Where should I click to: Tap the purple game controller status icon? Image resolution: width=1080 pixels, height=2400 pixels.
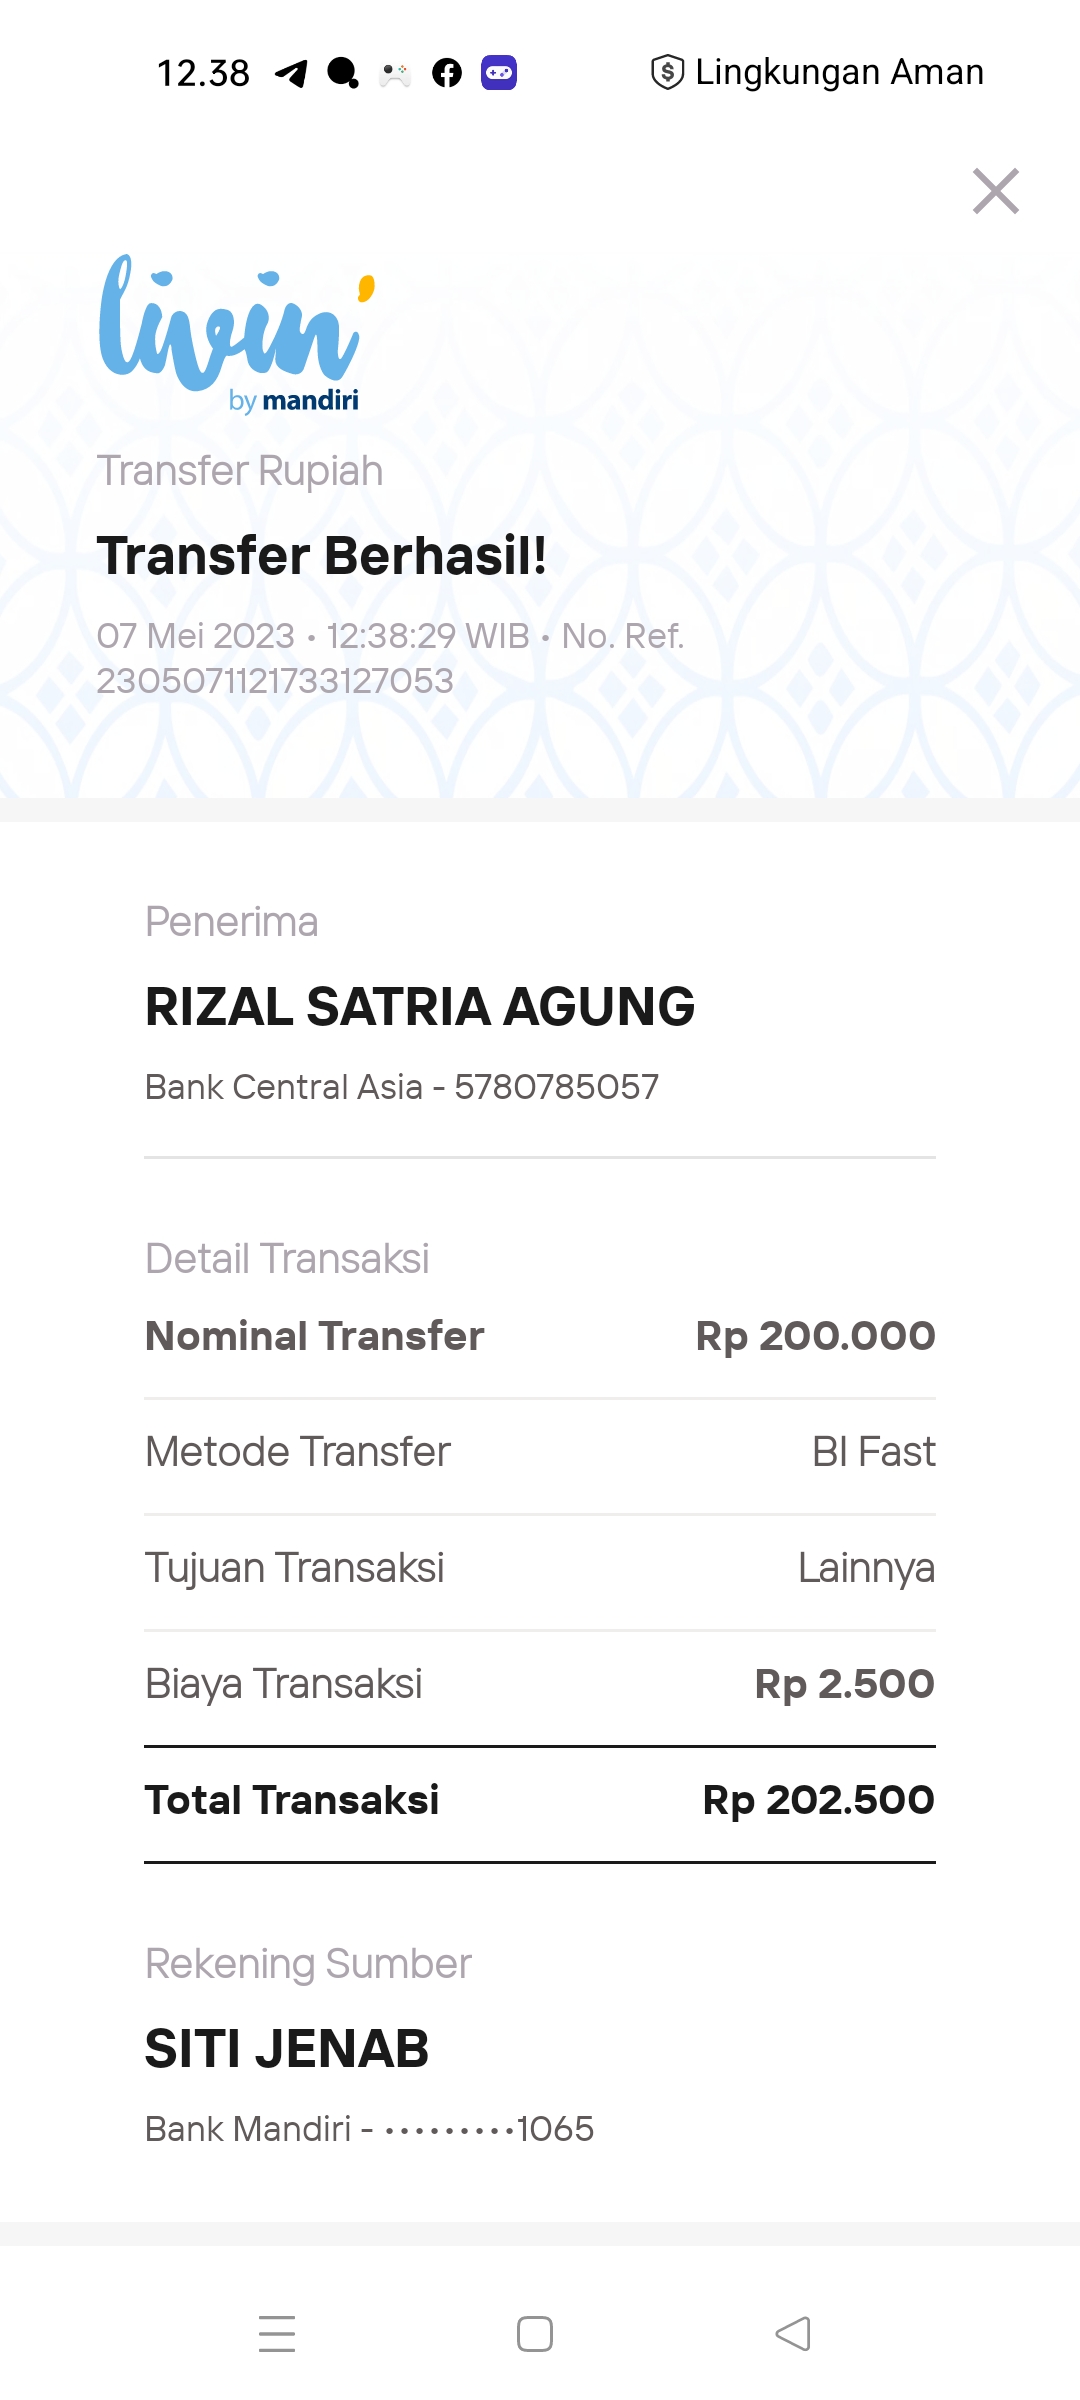[x=499, y=73]
